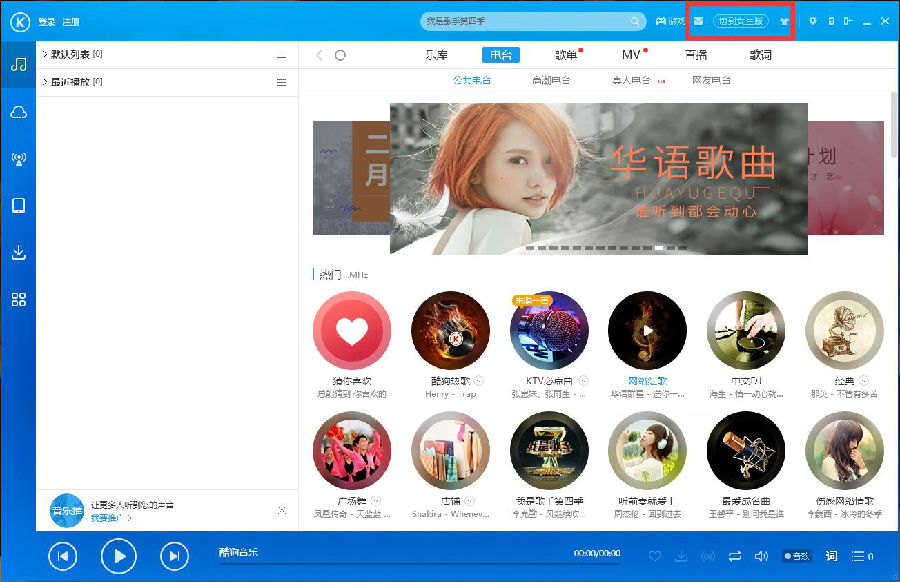Open the applications grid icon in sidebar
The height and width of the screenshot is (582, 900).
click(x=18, y=300)
